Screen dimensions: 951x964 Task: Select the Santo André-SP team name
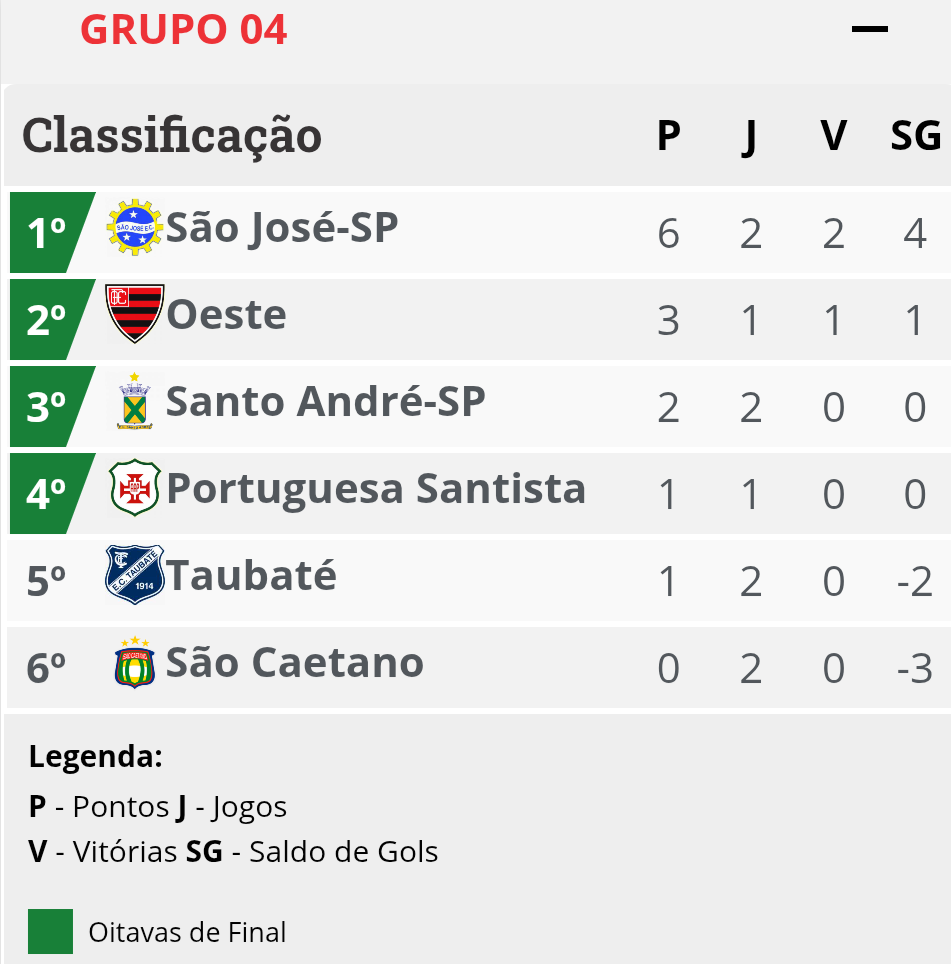[326, 401]
